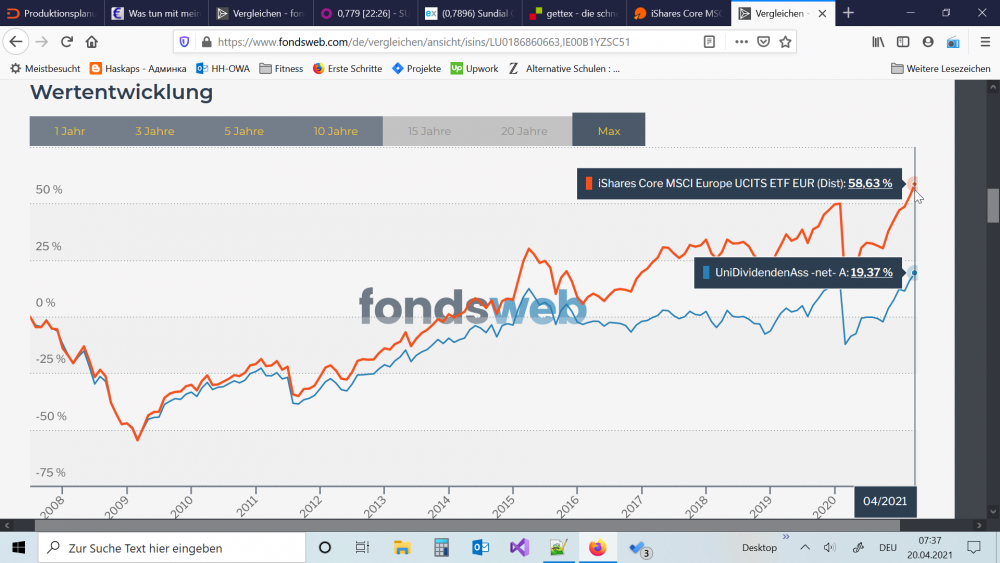1000x563 pixels.
Task: Click the horizontal page scrollbar
Action: (467, 525)
